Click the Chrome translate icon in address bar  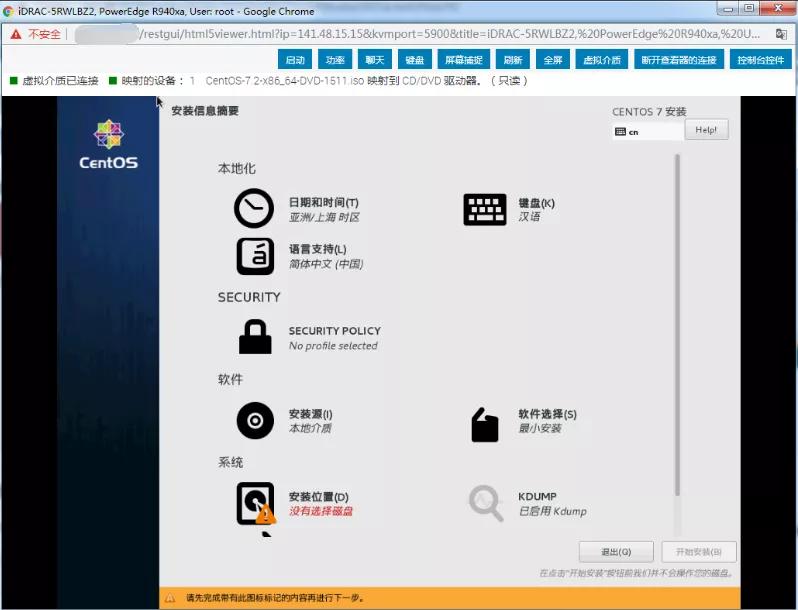click(781, 34)
